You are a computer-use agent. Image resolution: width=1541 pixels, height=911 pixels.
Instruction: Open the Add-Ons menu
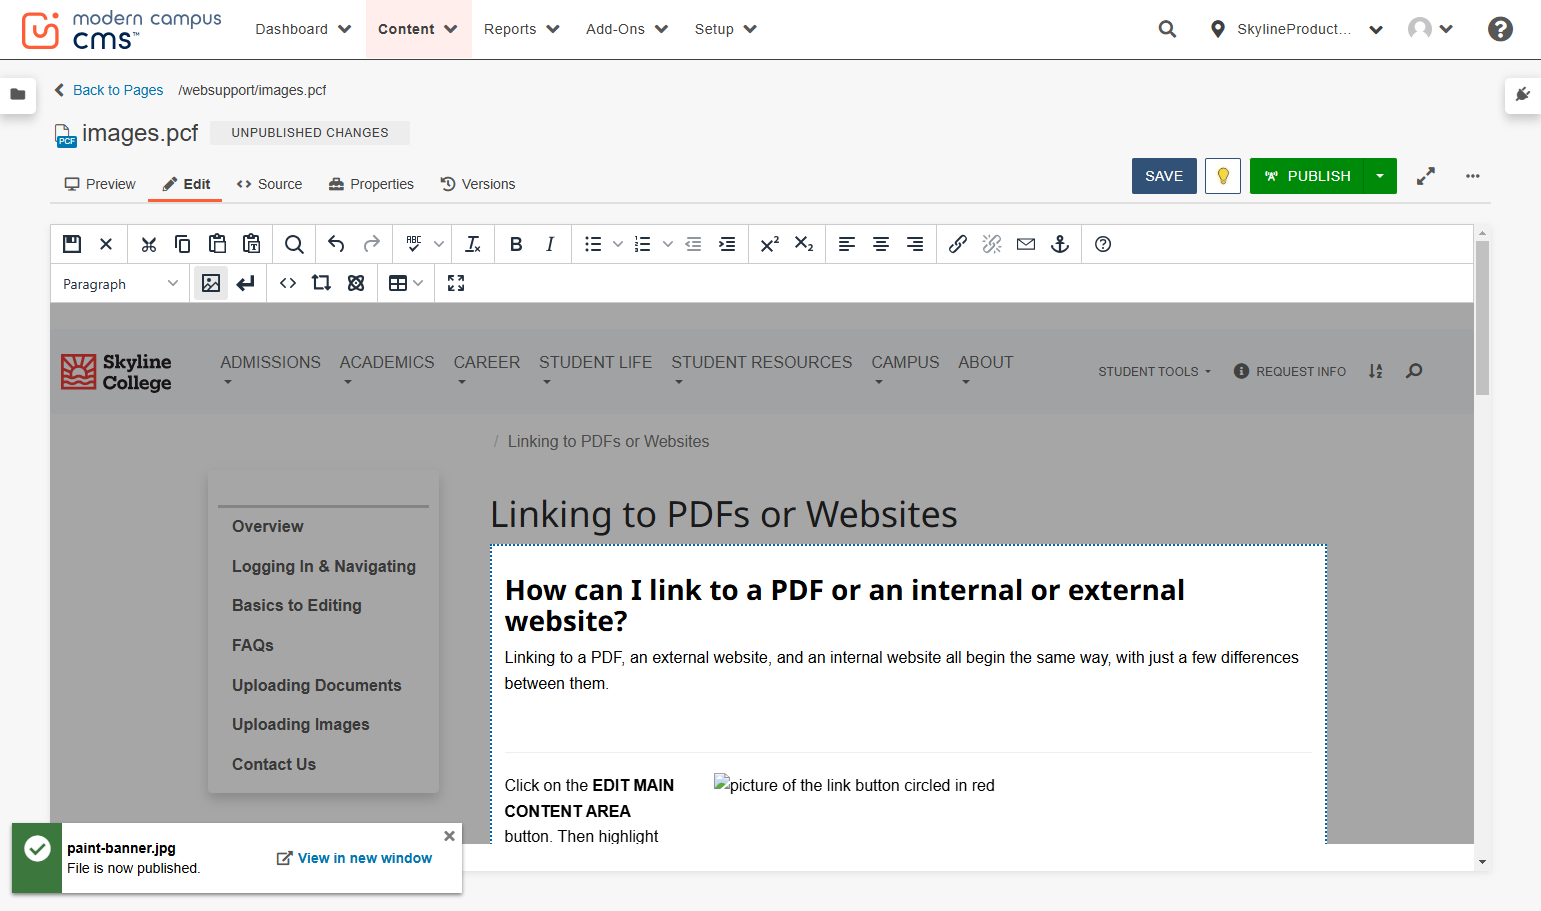[x=627, y=29]
